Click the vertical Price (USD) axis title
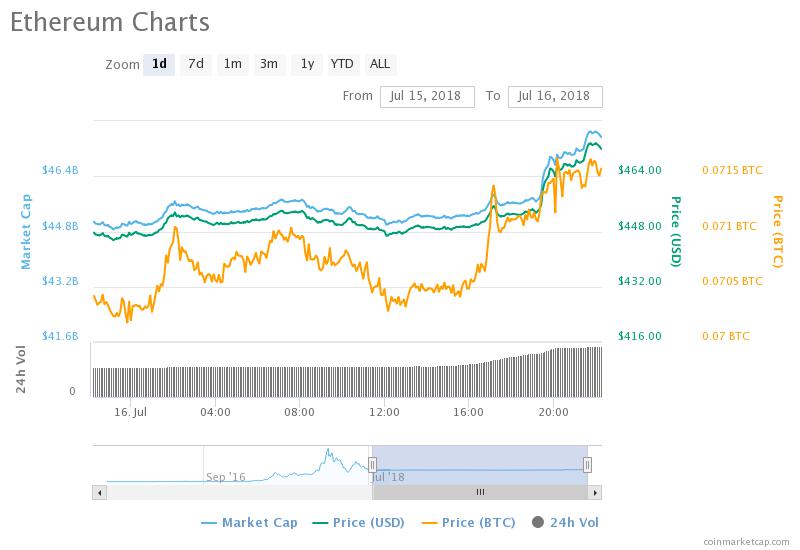Screen dimensions: 800x550 676,231
